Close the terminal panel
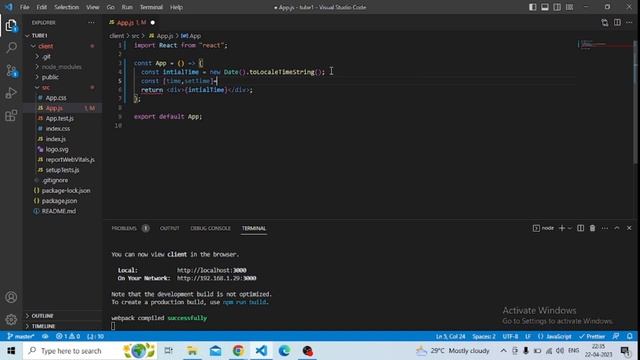Image resolution: width=640 pixels, height=360 pixels. tap(629, 228)
